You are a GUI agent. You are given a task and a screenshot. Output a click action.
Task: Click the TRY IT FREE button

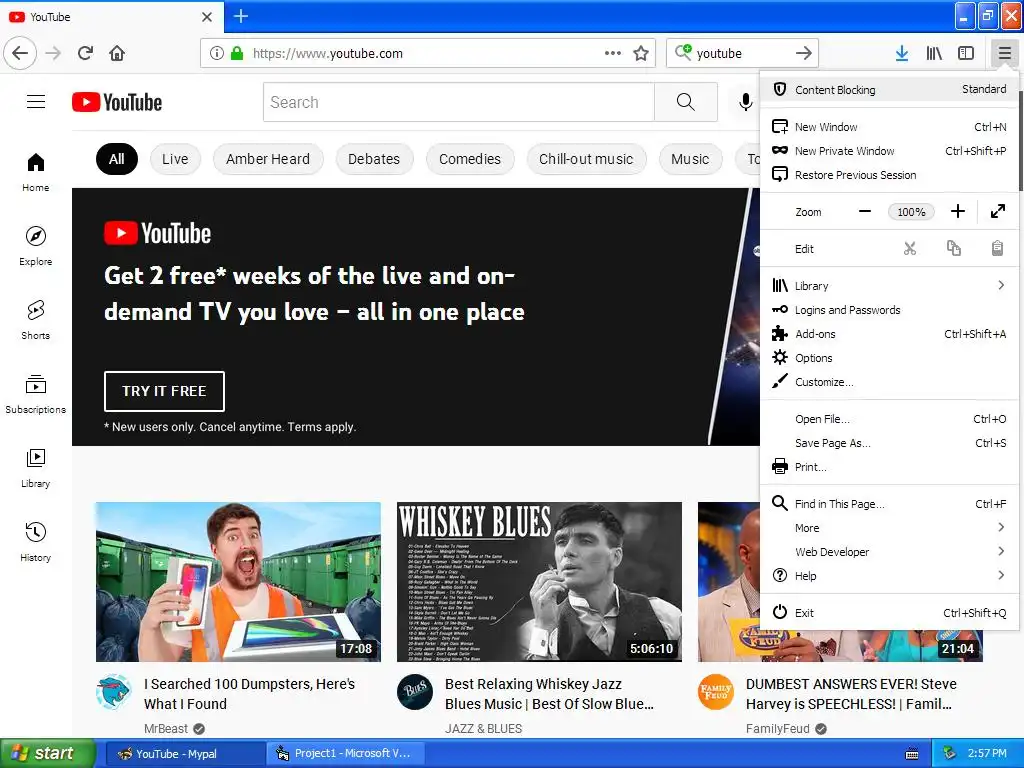click(x=164, y=391)
